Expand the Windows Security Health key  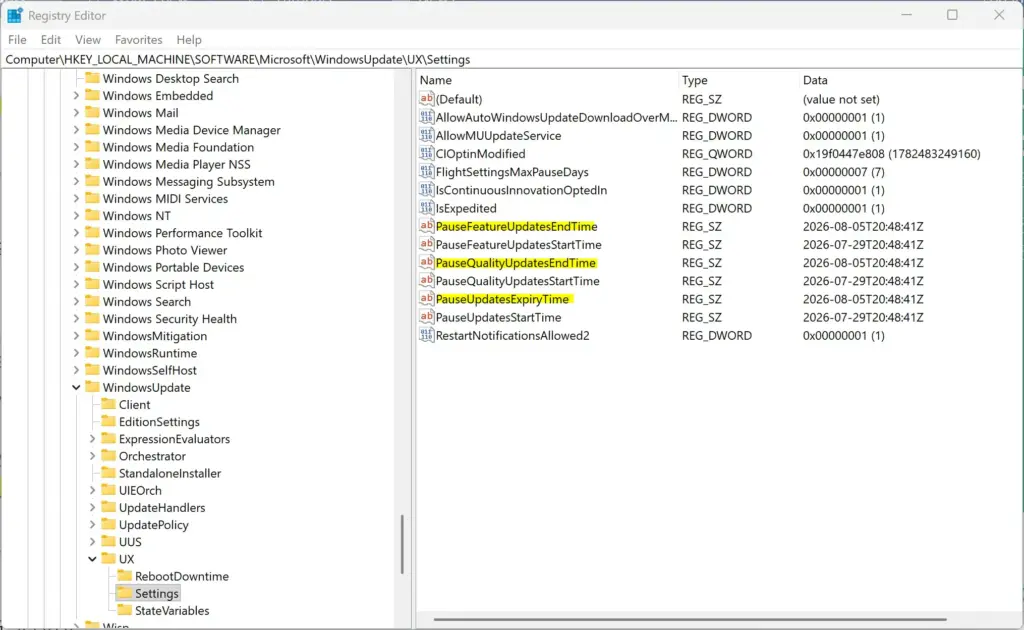click(76, 319)
